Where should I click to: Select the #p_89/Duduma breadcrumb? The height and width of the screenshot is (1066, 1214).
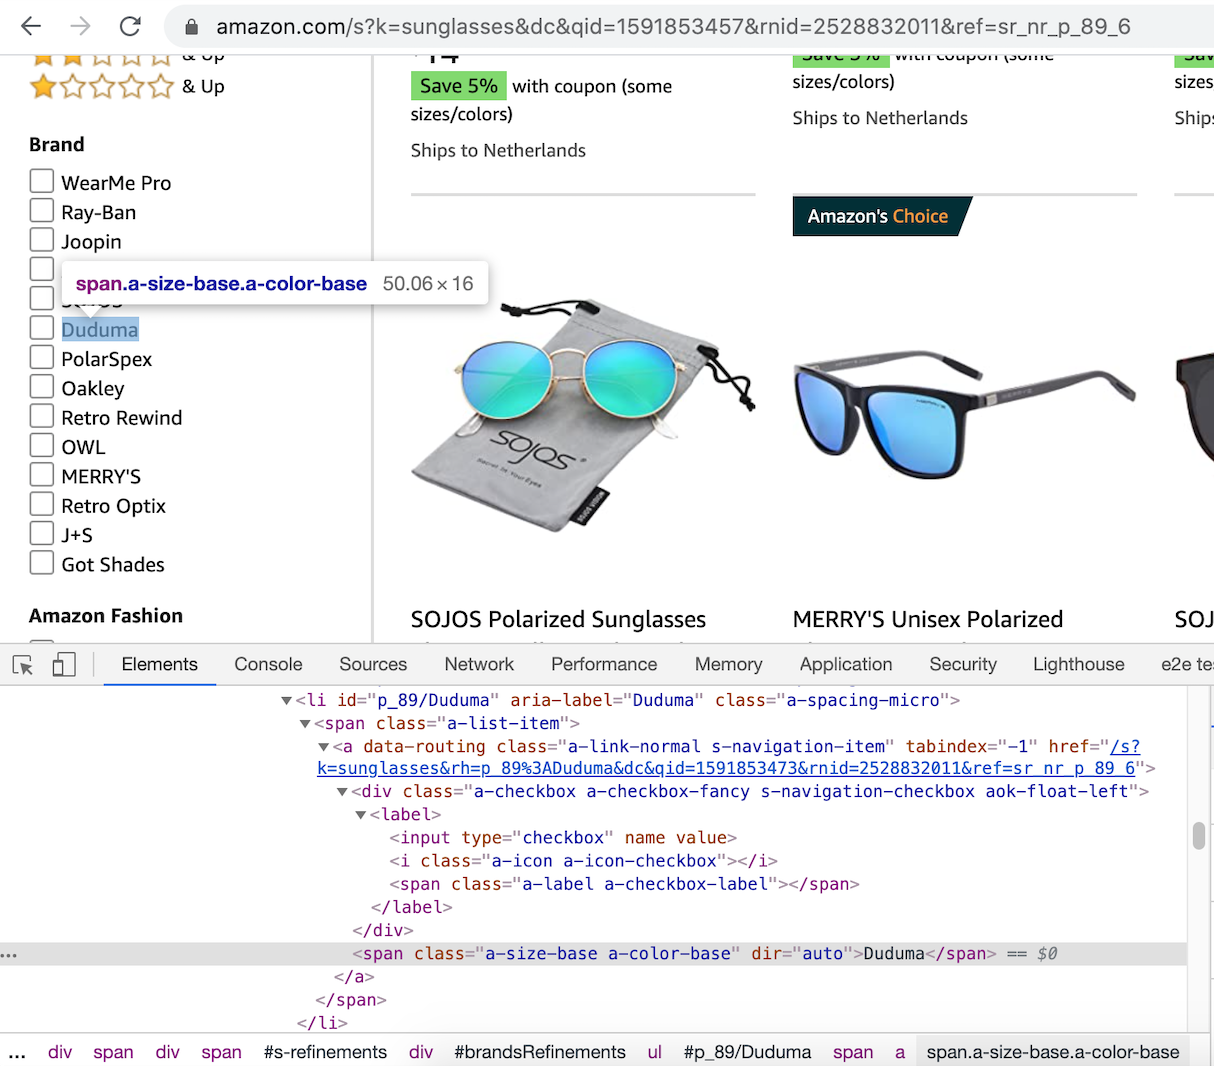(747, 1052)
